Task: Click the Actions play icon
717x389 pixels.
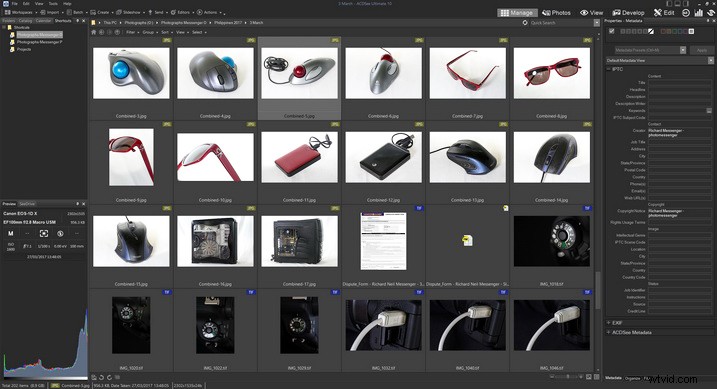Action: coord(199,12)
